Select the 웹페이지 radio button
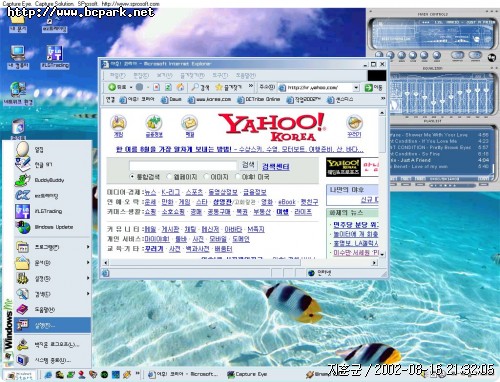 [x=169, y=176]
